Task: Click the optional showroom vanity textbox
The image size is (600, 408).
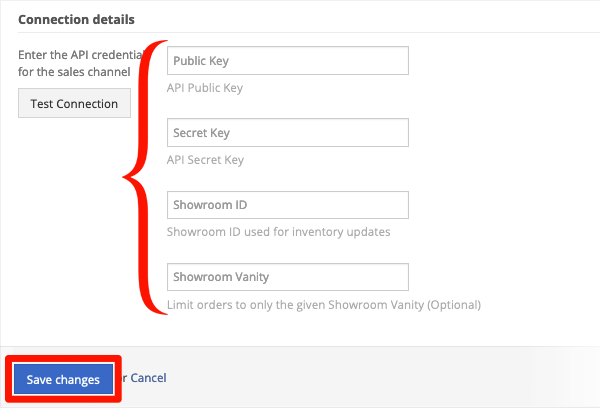Action: [x=288, y=277]
